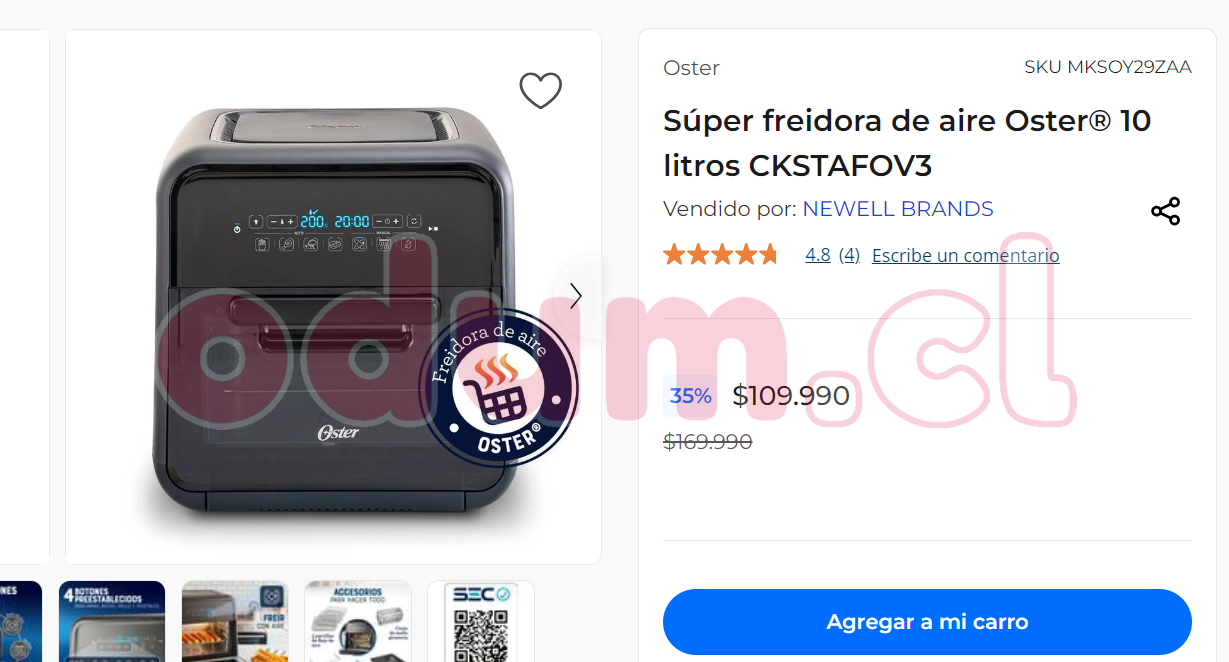The height and width of the screenshot is (662, 1229).
Task: Click the Freidora de aire Oster badge
Action: click(x=499, y=388)
